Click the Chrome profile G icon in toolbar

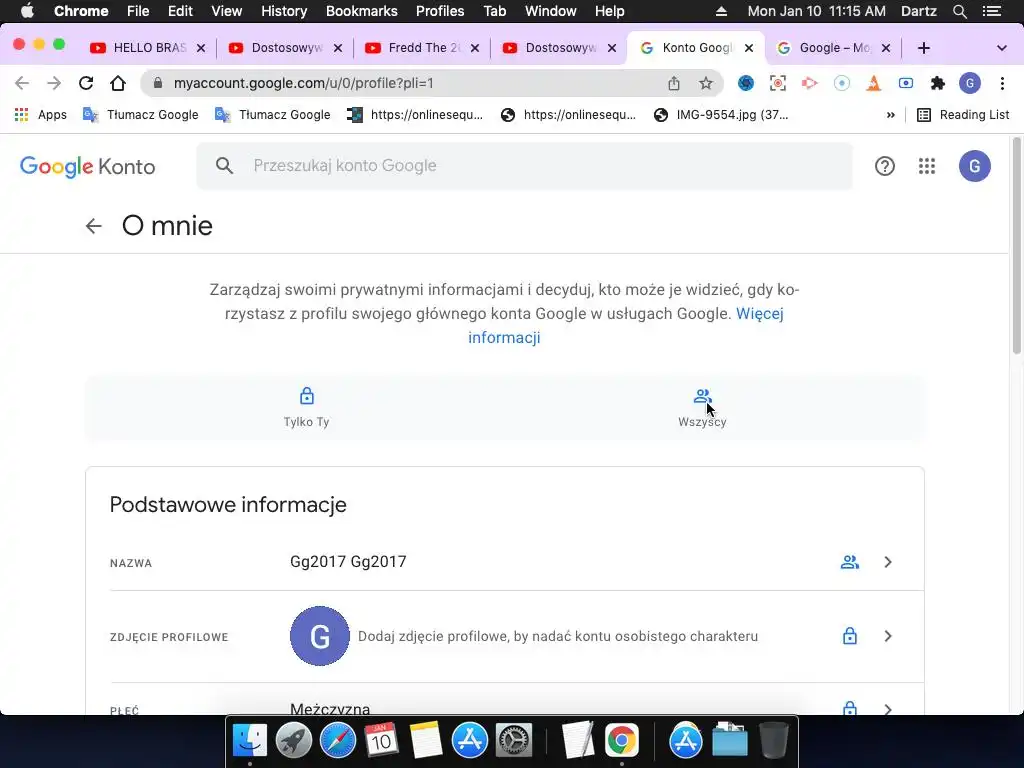click(x=970, y=83)
